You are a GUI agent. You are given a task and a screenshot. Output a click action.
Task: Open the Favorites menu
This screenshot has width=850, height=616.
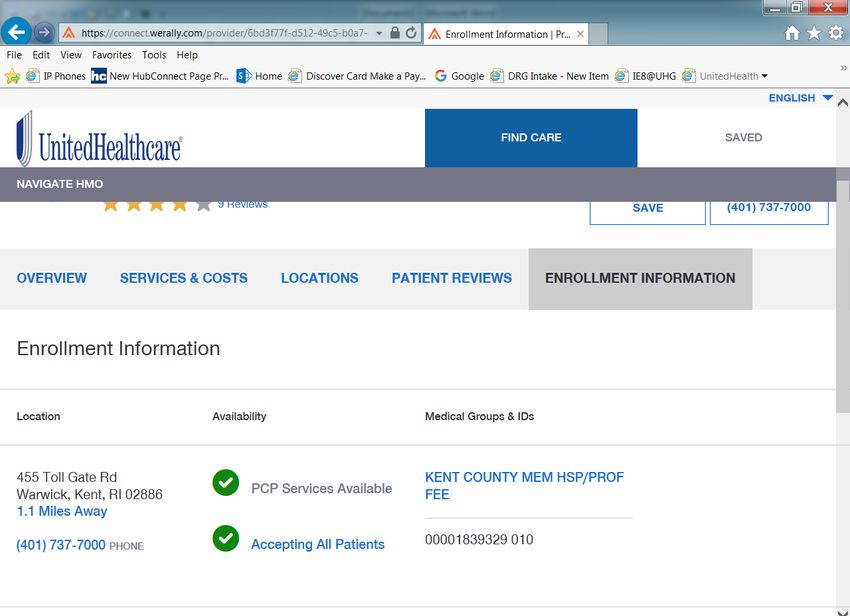(112, 55)
